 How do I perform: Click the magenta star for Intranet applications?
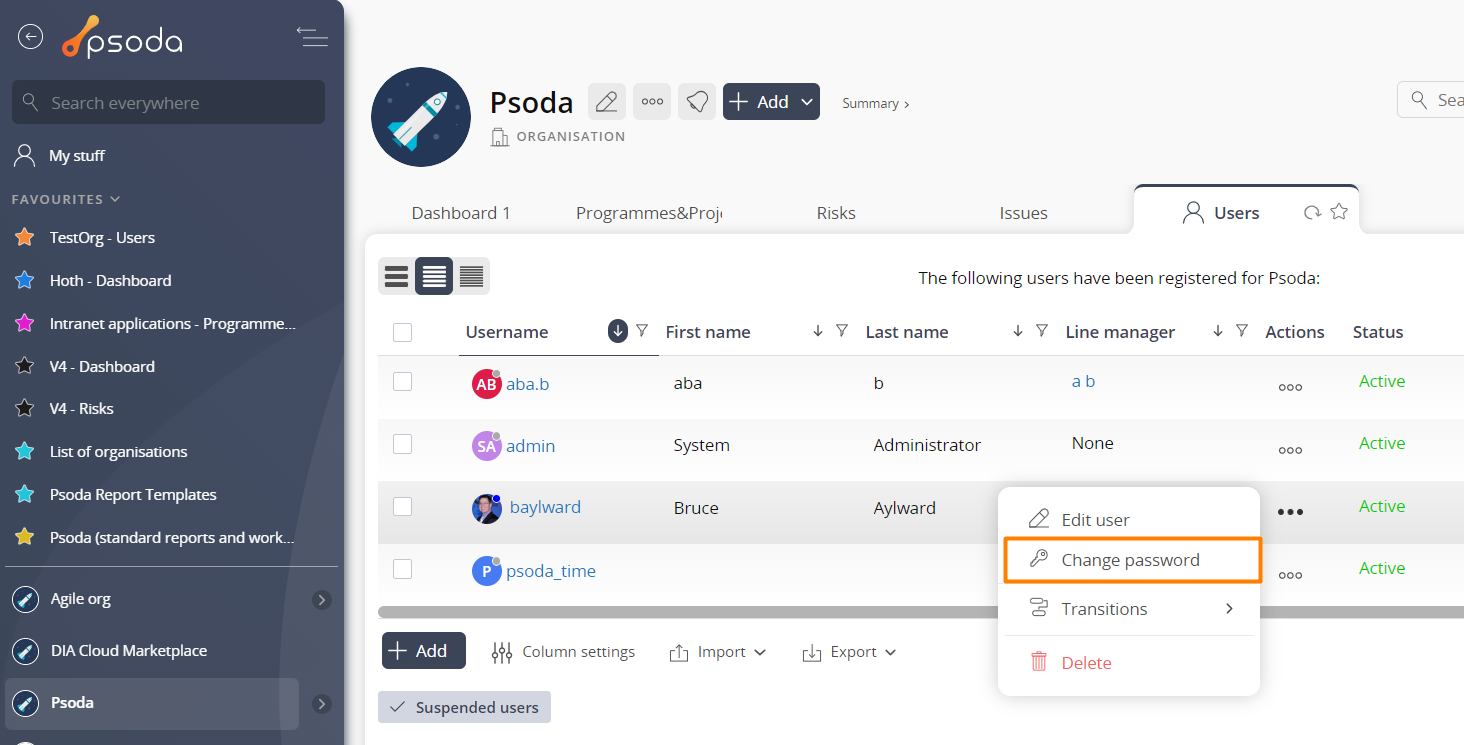(25, 324)
